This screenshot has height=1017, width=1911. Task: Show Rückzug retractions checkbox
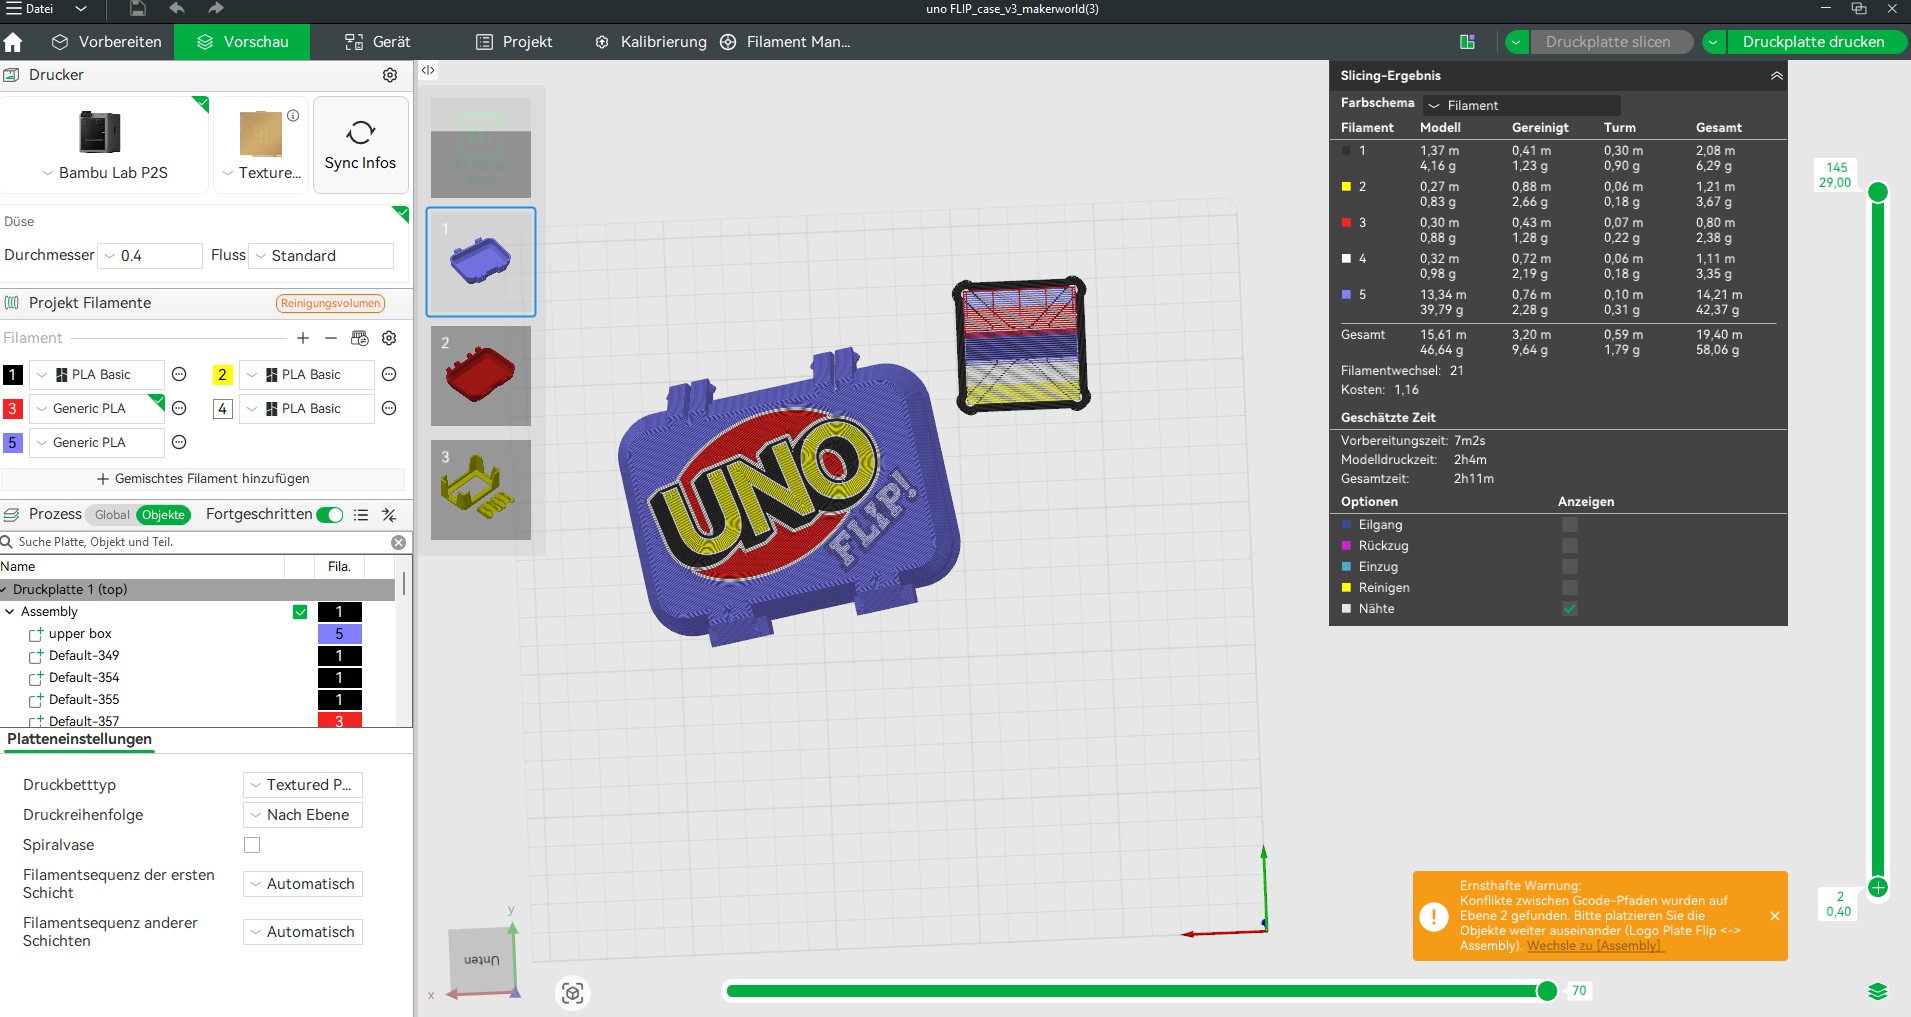(x=1570, y=546)
